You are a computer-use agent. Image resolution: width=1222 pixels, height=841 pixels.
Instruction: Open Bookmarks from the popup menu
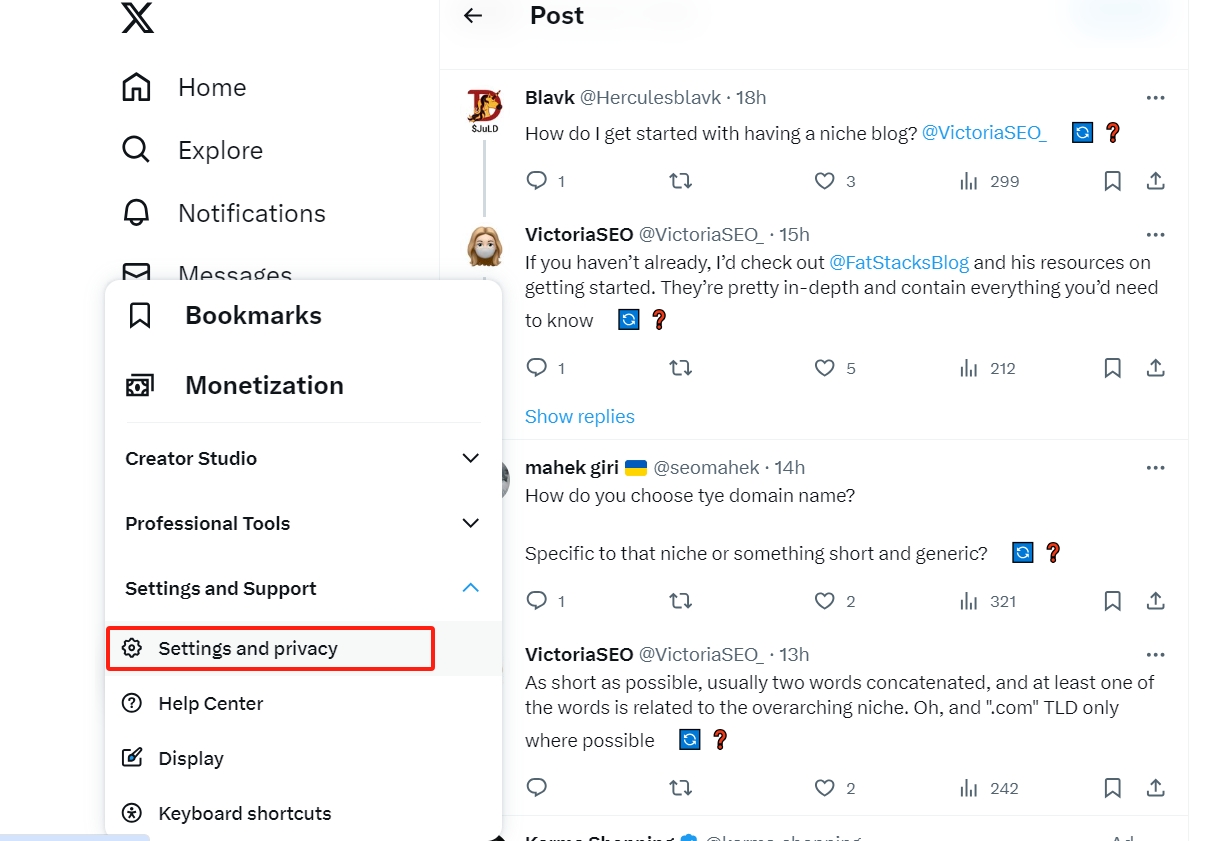coord(253,316)
